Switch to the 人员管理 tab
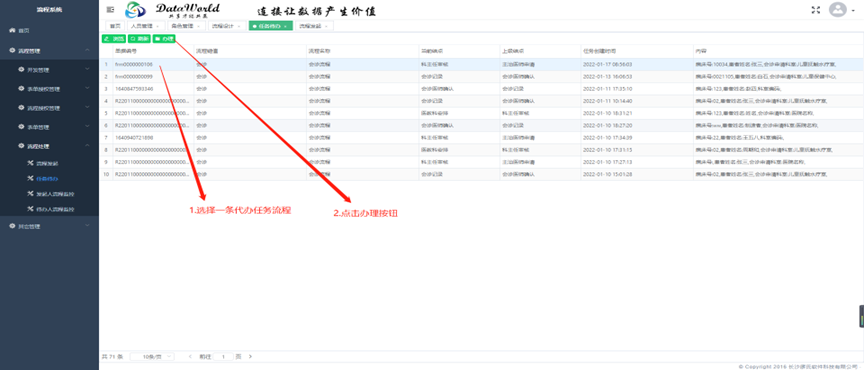Screen dimensions: 864x370 pyautogui.click(x=145, y=26)
